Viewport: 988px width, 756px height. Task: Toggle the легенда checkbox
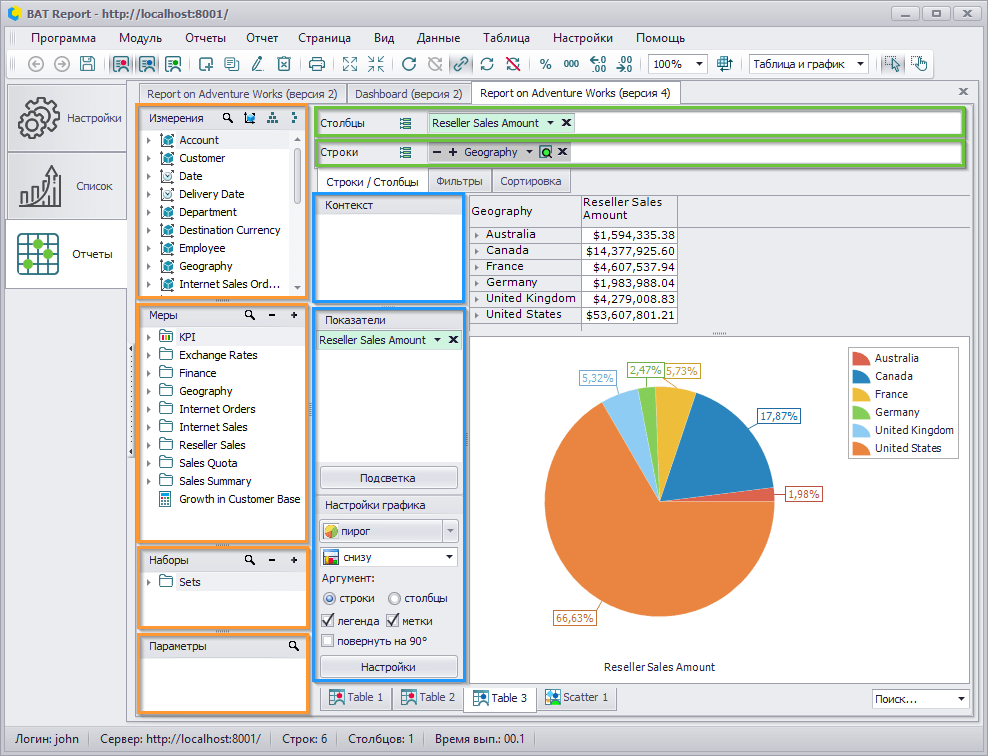tap(328, 621)
